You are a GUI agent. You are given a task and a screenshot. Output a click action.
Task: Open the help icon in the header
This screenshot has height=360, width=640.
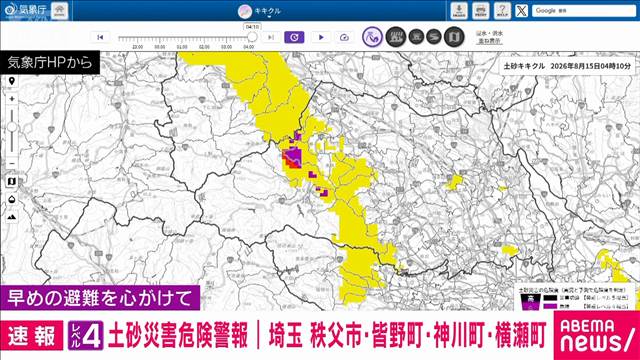coord(502,11)
